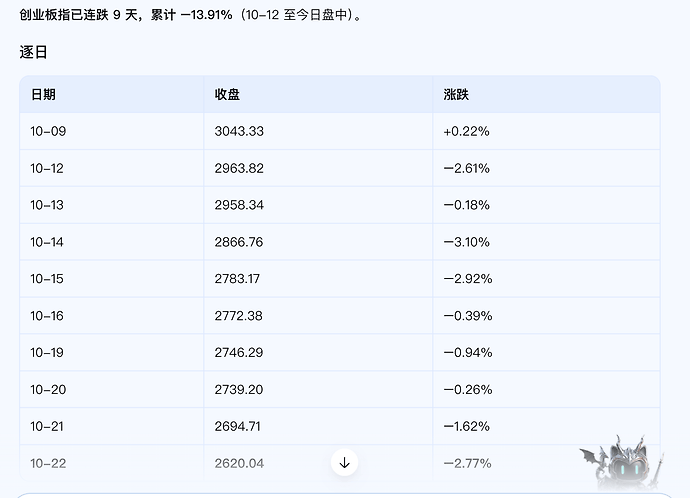
Task: Click closing value 2963.82
Action: 239,168
